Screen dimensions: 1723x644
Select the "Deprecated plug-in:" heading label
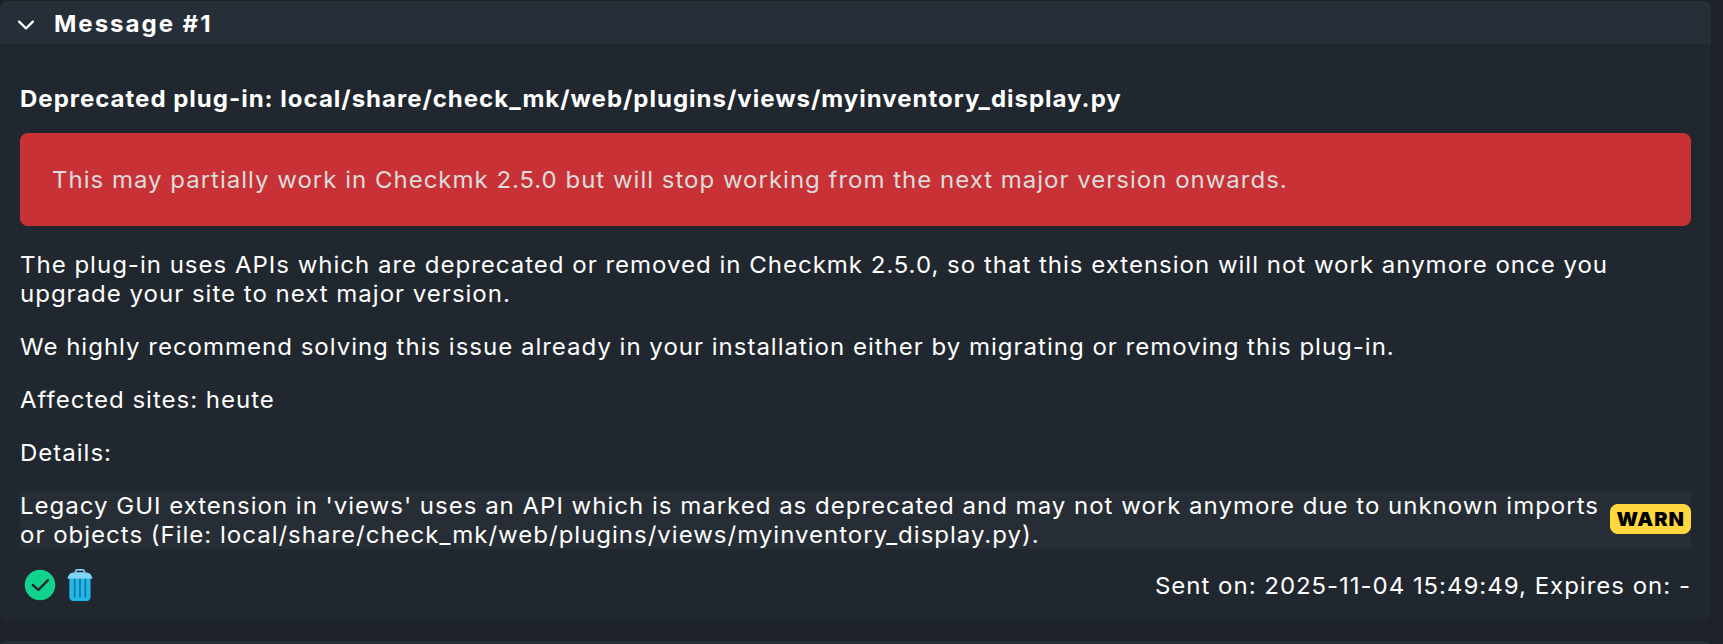coord(146,99)
